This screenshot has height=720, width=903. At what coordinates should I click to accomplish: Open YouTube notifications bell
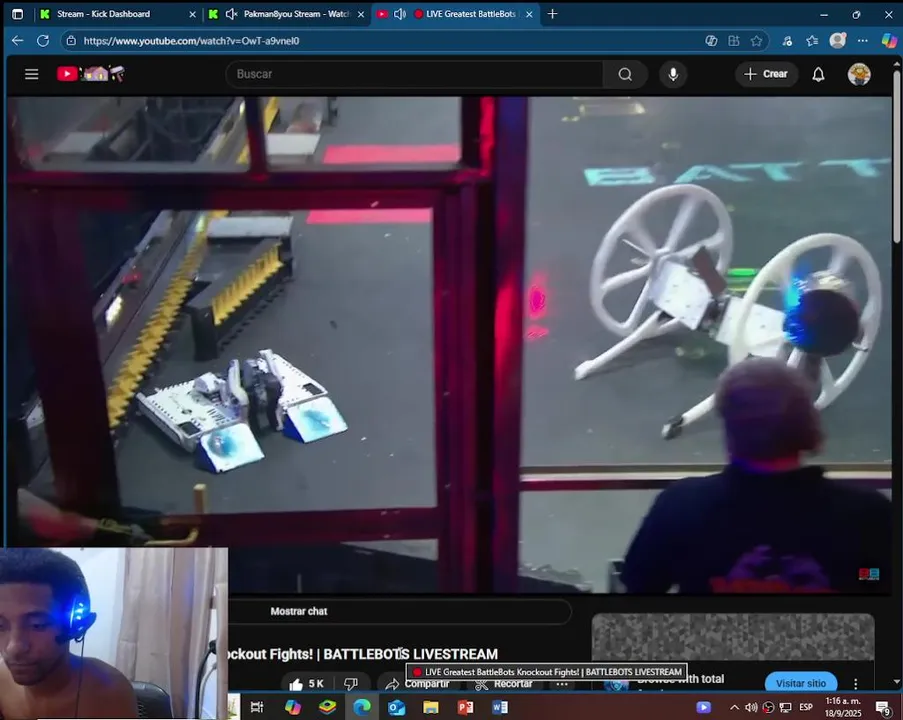click(818, 74)
